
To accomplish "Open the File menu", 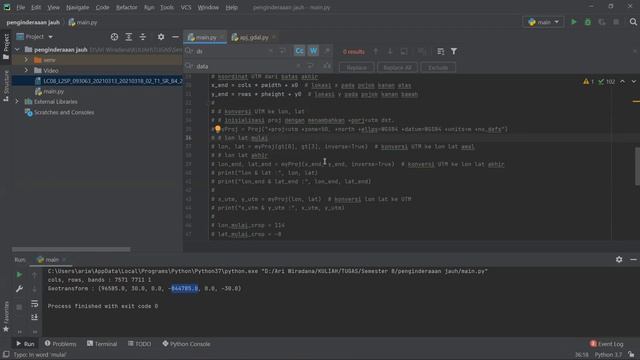I will pyautogui.click(x=20, y=7).
